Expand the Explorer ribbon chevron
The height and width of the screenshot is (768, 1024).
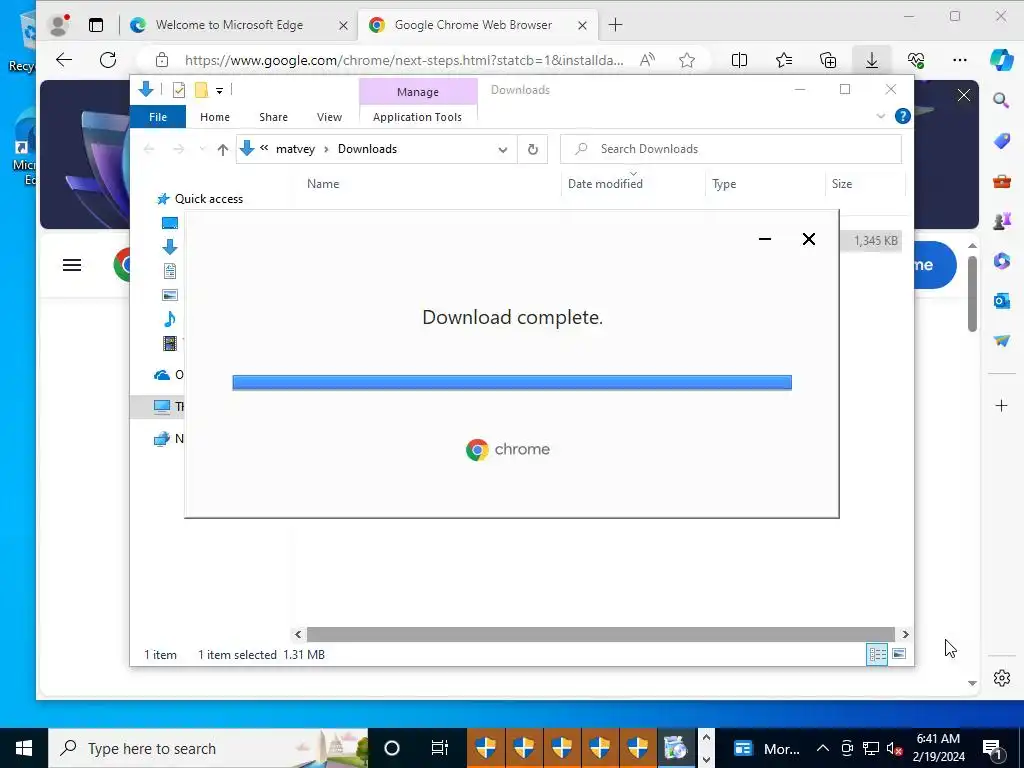880,116
